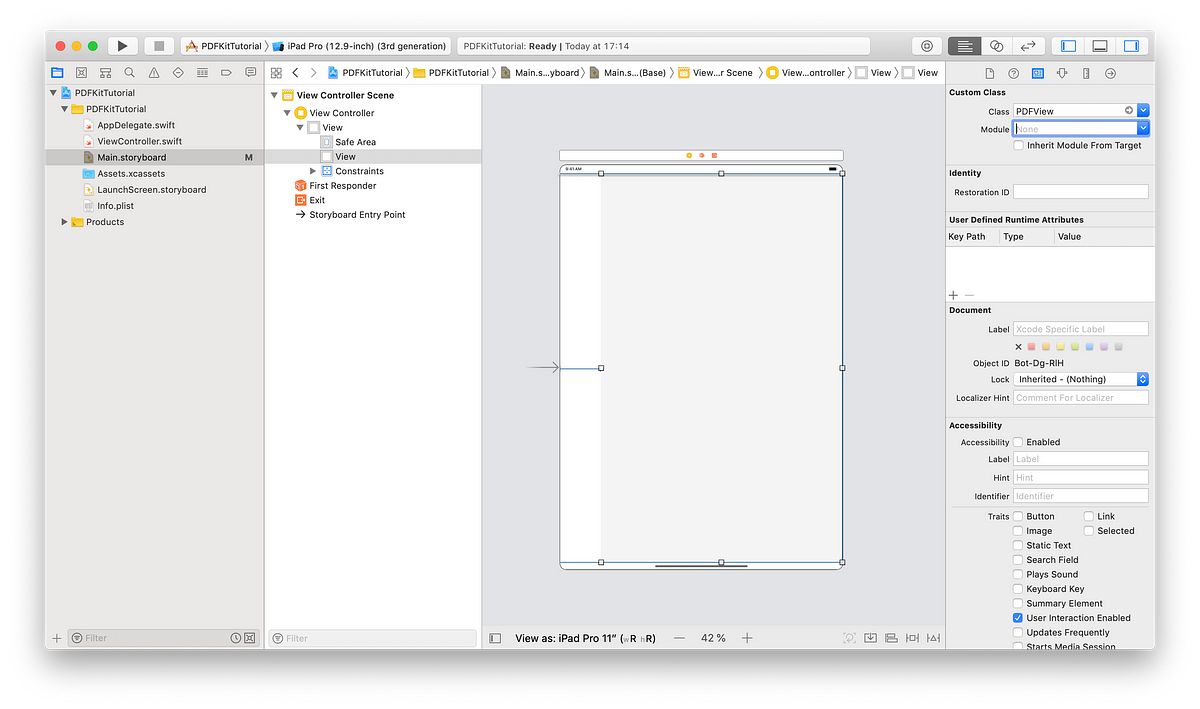Open the Report navigator icon
This screenshot has width=1200, height=709.
tap(250, 72)
